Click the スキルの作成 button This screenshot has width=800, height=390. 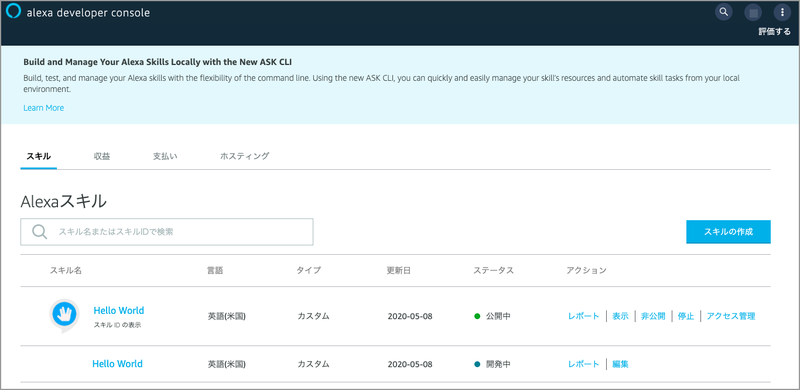[x=728, y=232]
